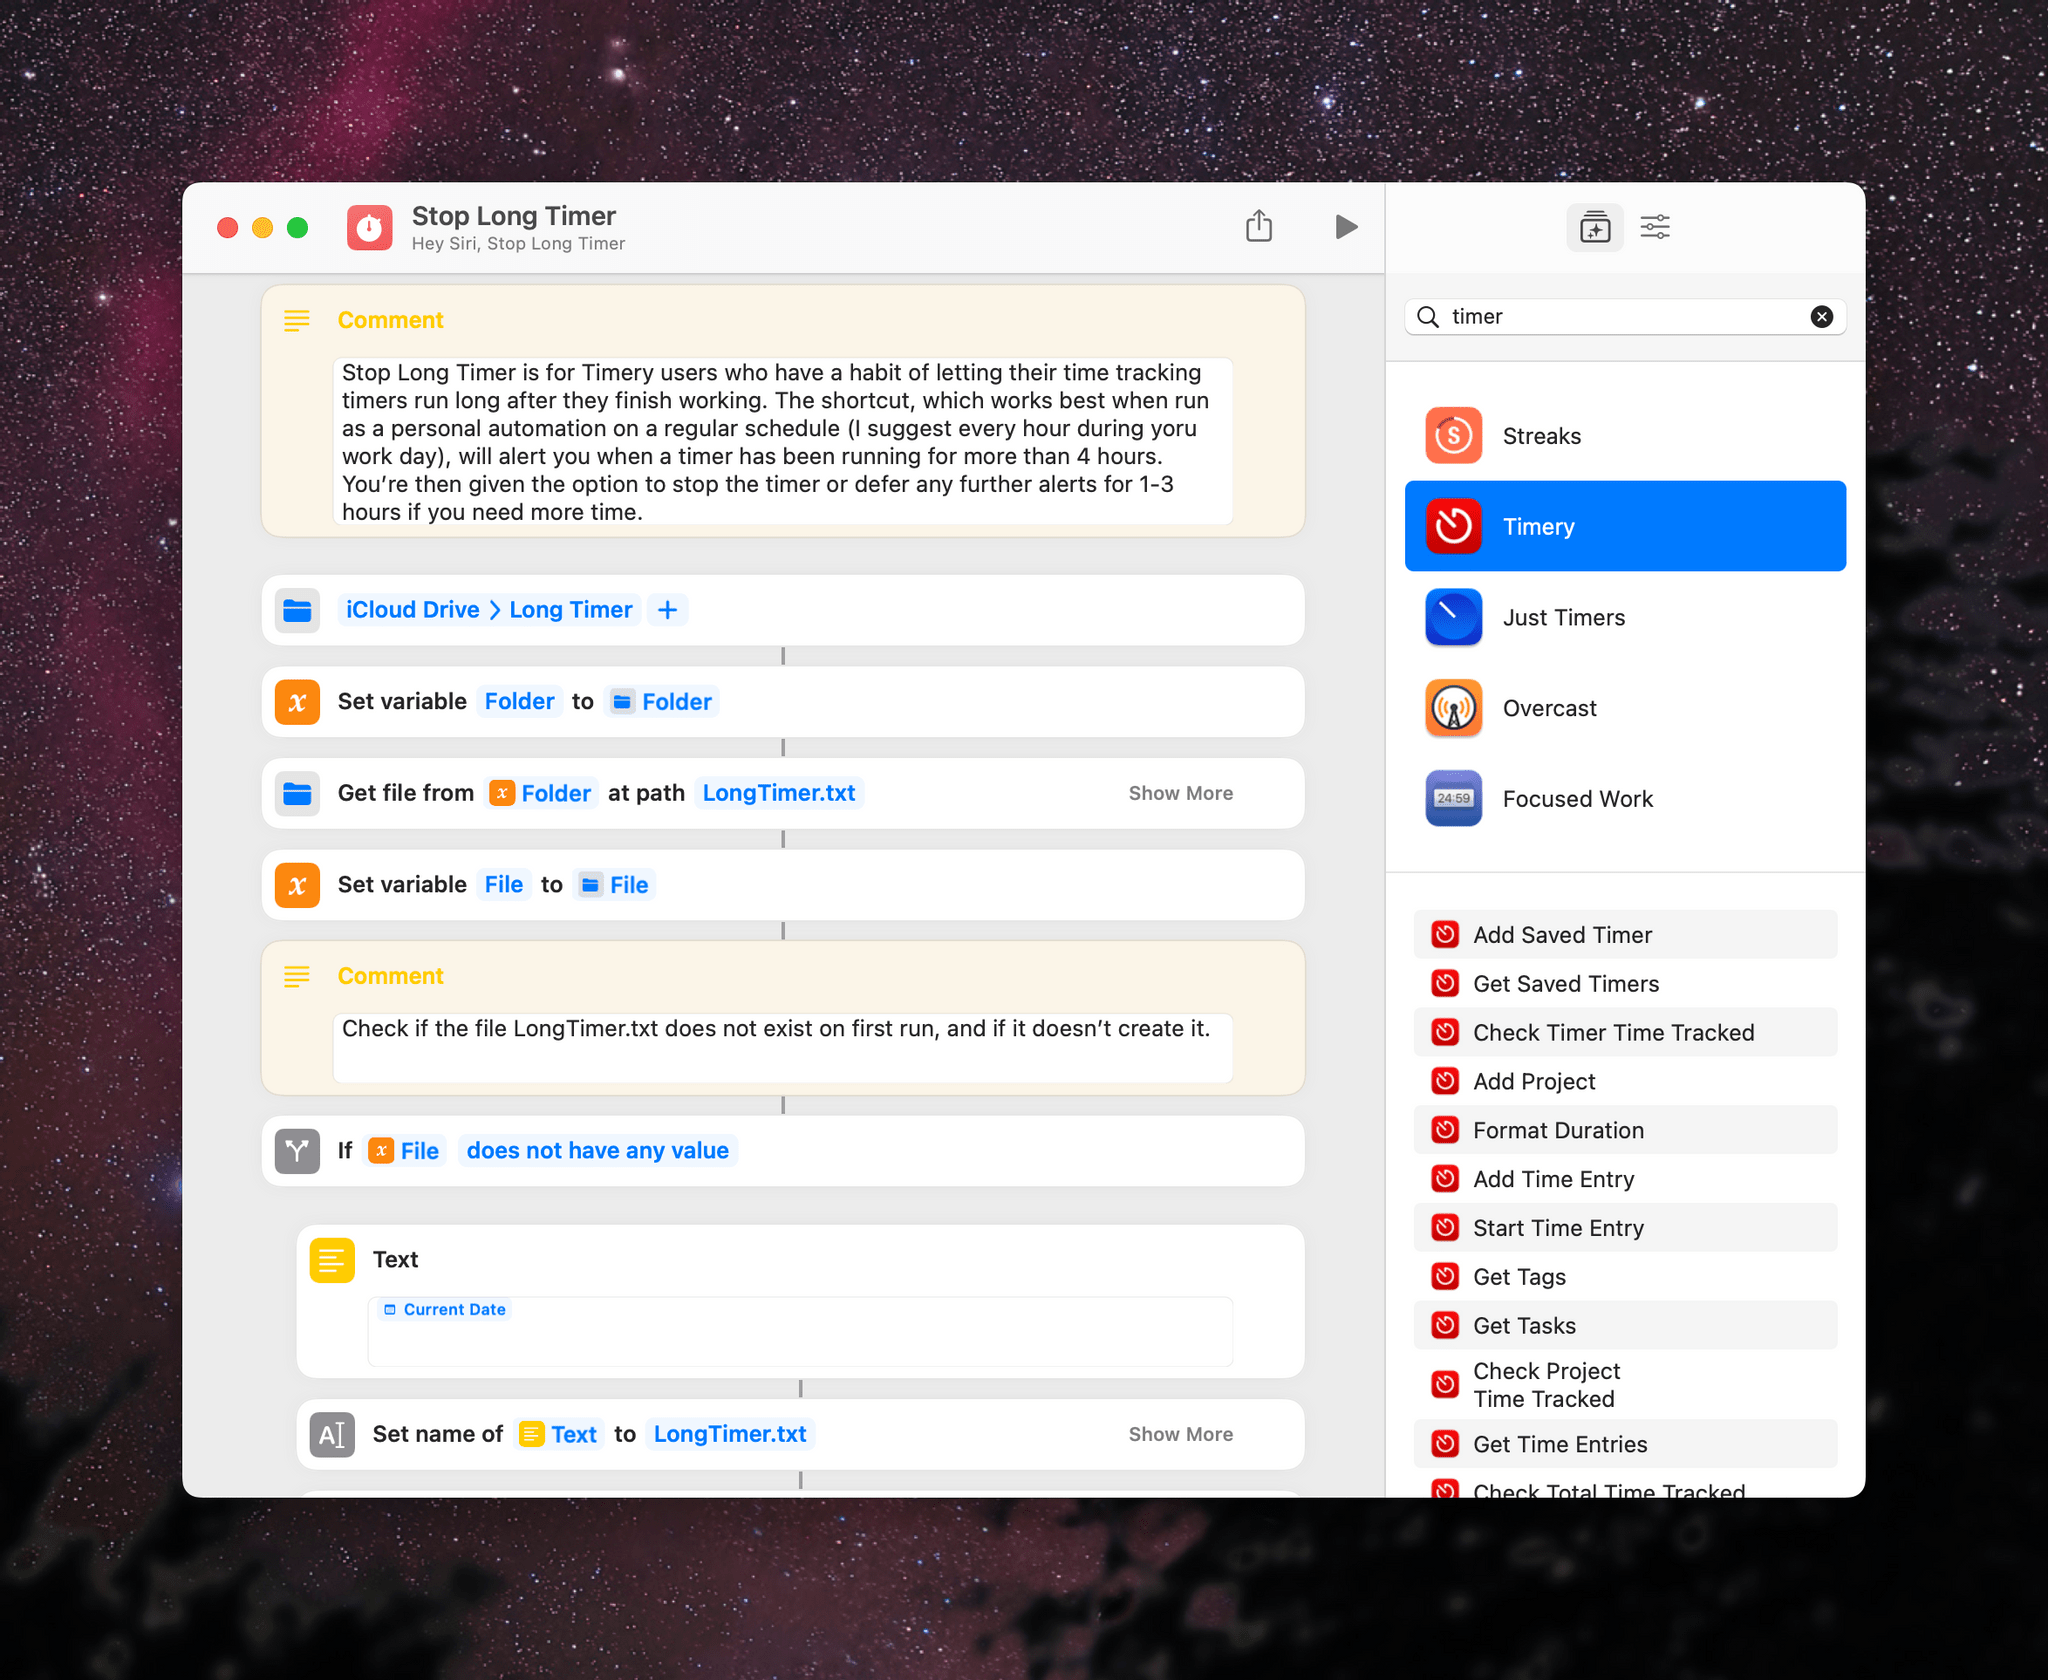
Task: Clear the timer search field
Action: (1822, 317)
